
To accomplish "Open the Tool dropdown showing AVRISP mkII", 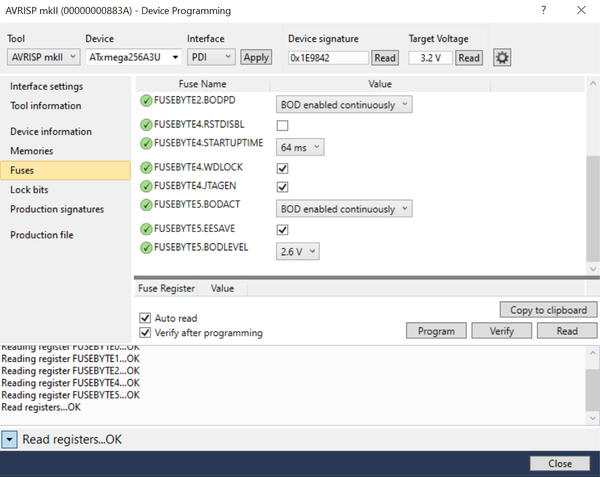I will click(44, 57).
